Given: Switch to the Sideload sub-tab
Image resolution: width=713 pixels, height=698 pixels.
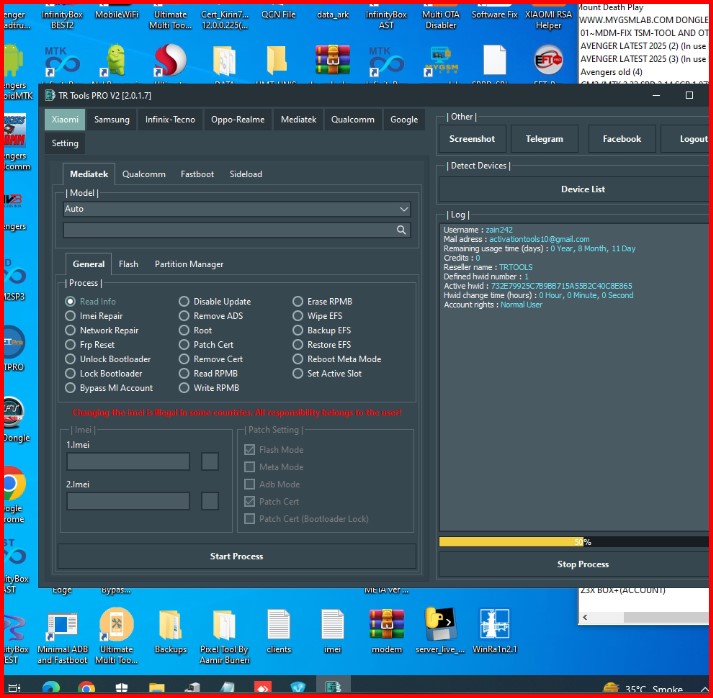Looking at the screenshot, I should [246, 174].
